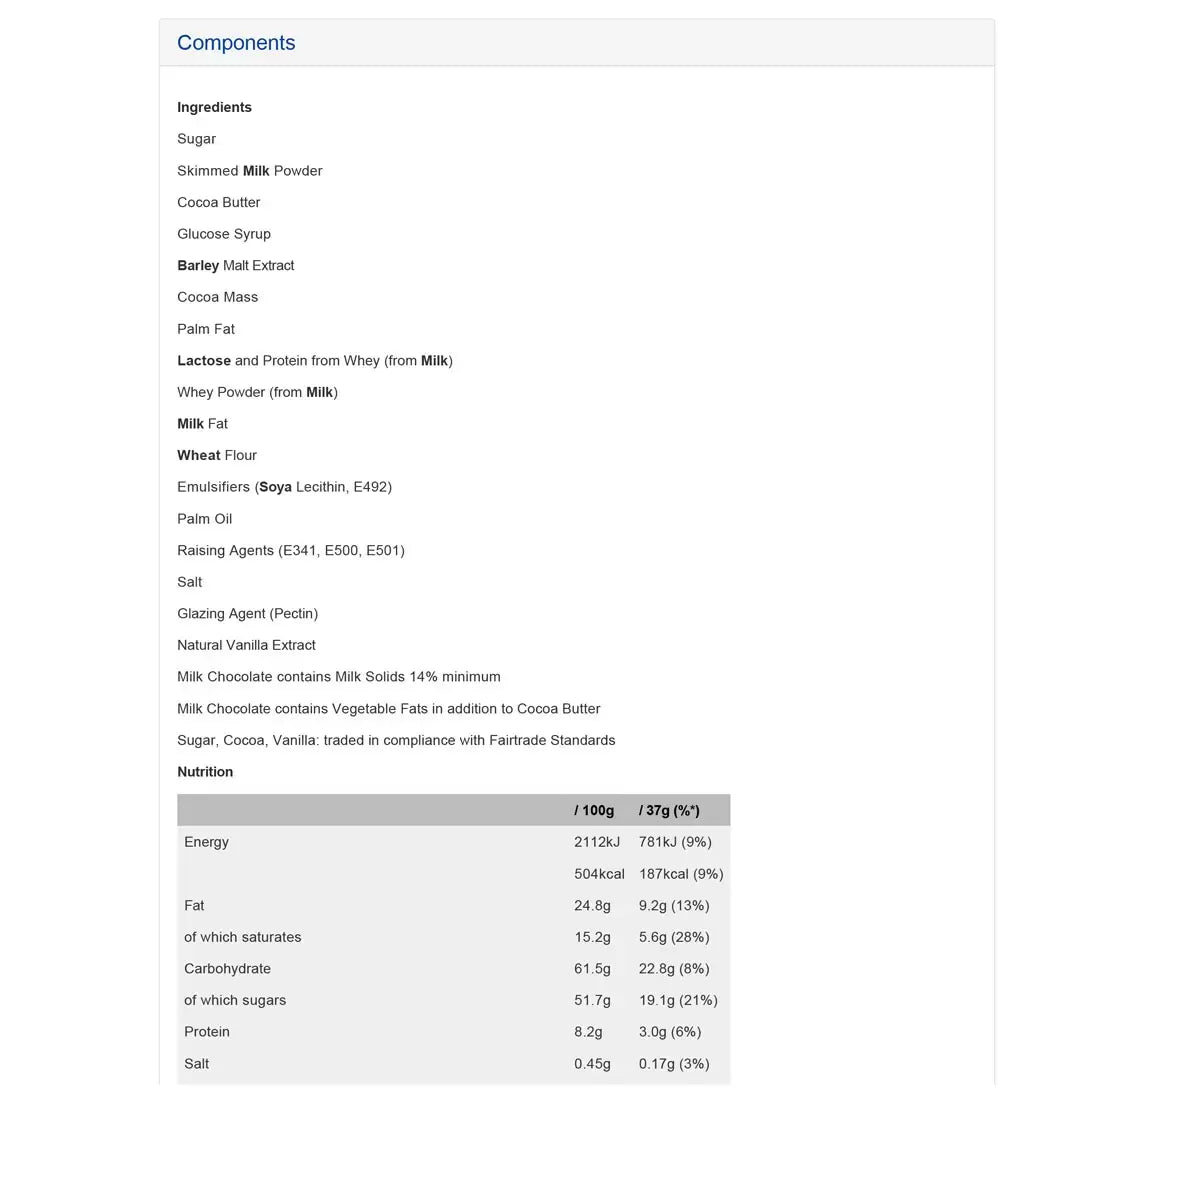Click the per 37g column header
This screenshot has width=1200, height=1200.
[x=669, y=810]
